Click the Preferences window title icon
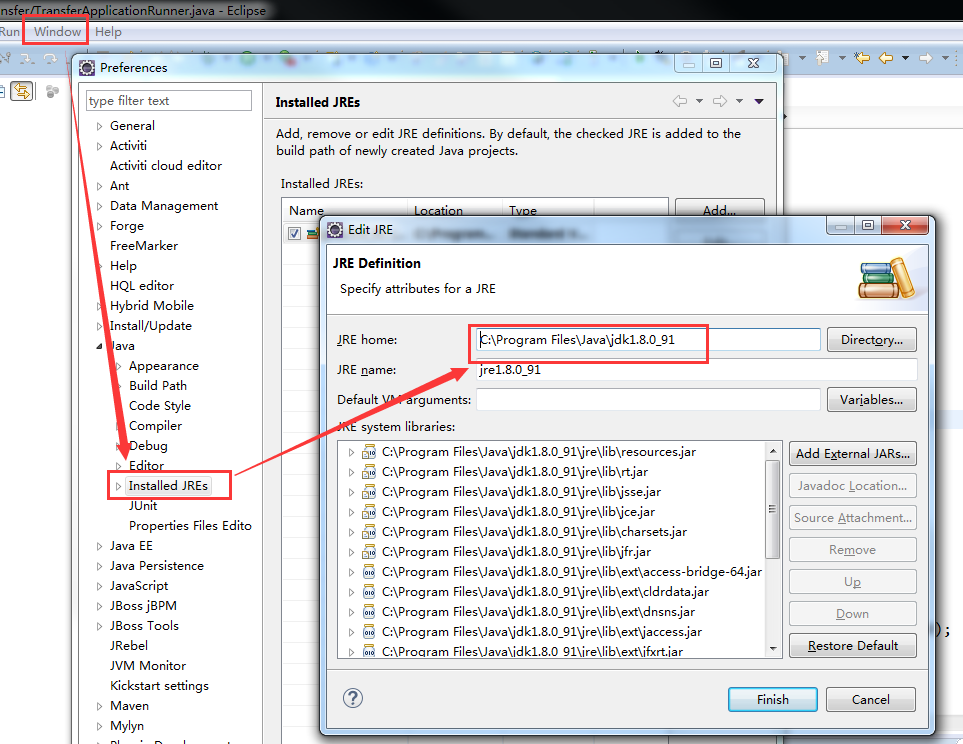Viewport: 963px width, 744px height. pos(87,68)
